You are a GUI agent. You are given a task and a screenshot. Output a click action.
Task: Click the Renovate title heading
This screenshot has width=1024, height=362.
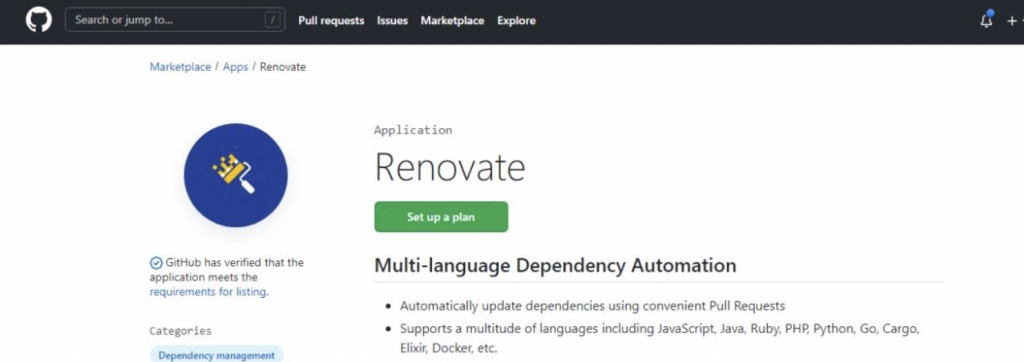click(x=450, y=167)
